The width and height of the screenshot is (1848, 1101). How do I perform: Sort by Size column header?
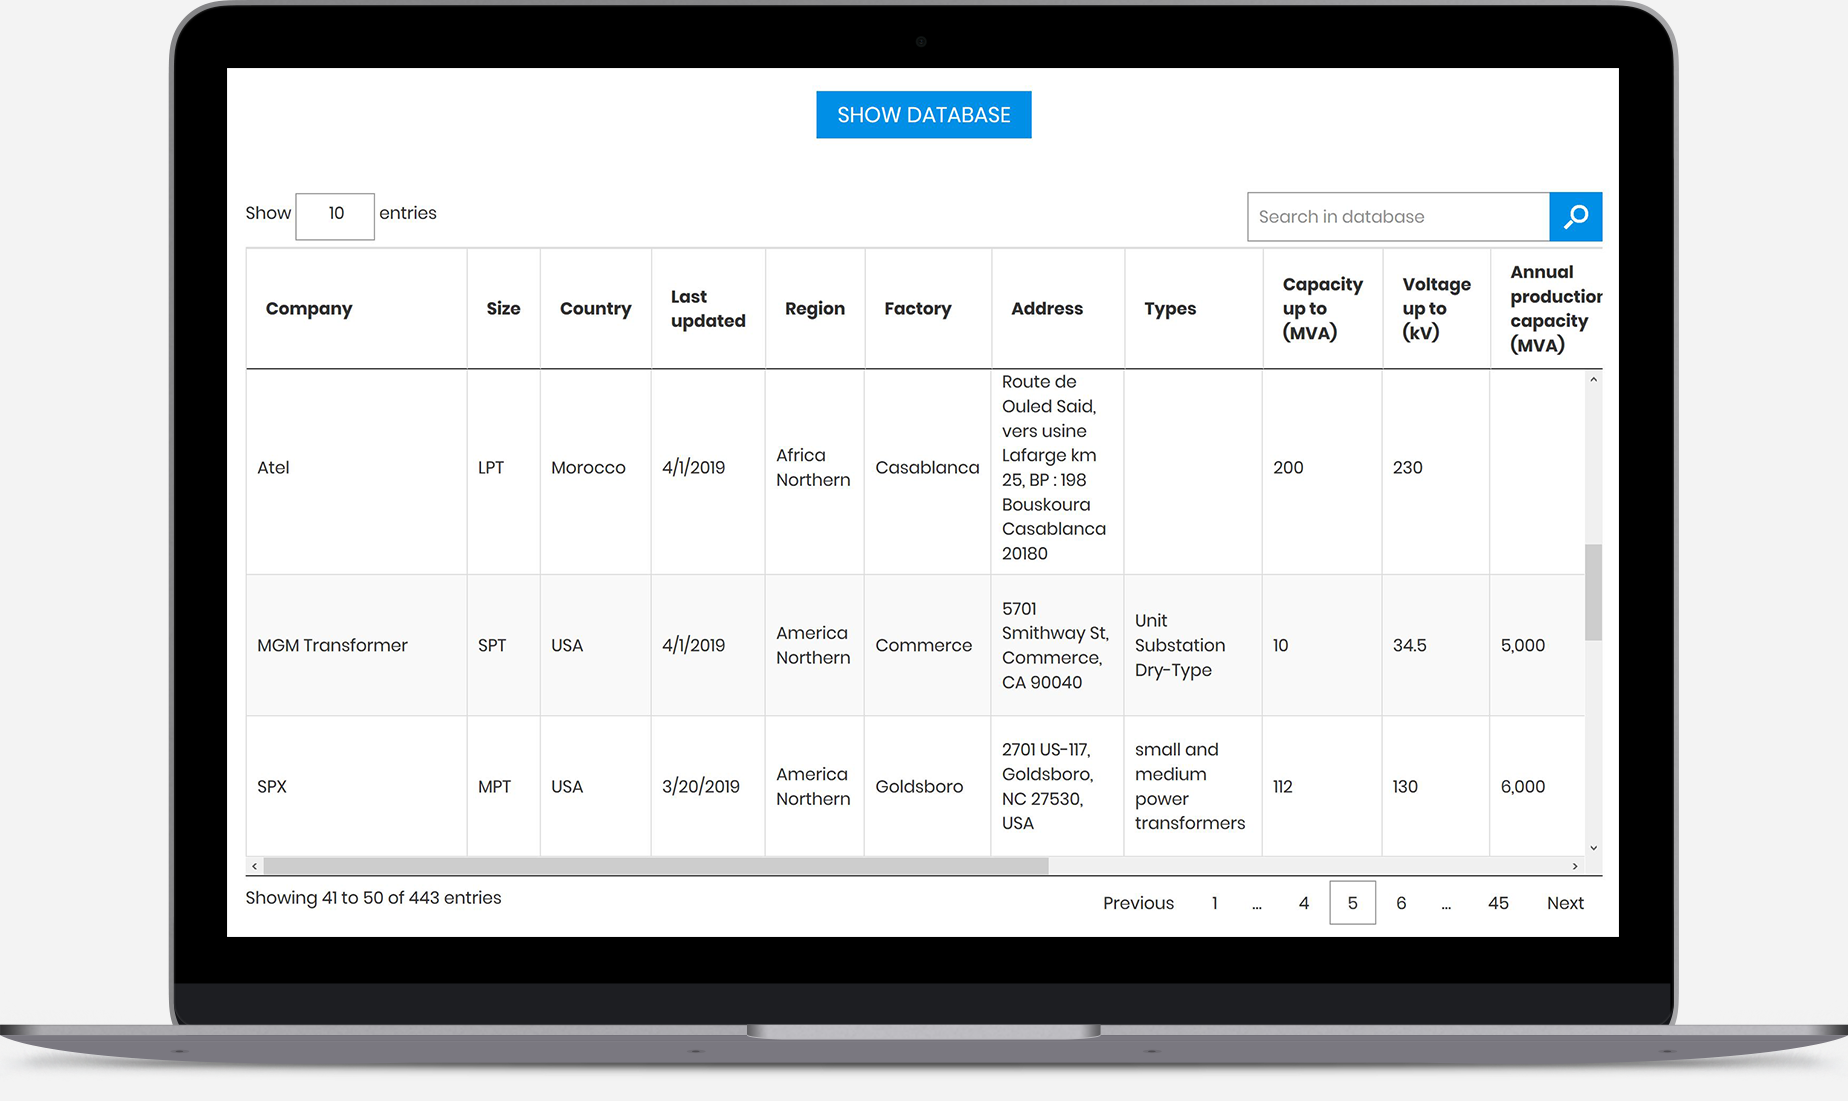(x=503, y=309)
